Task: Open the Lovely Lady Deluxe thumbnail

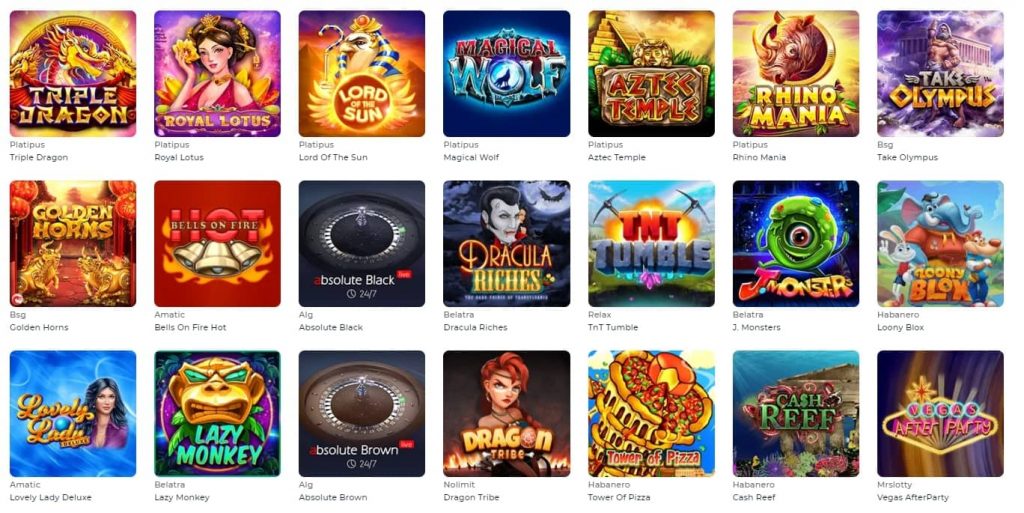Action: tap(73, 414)
